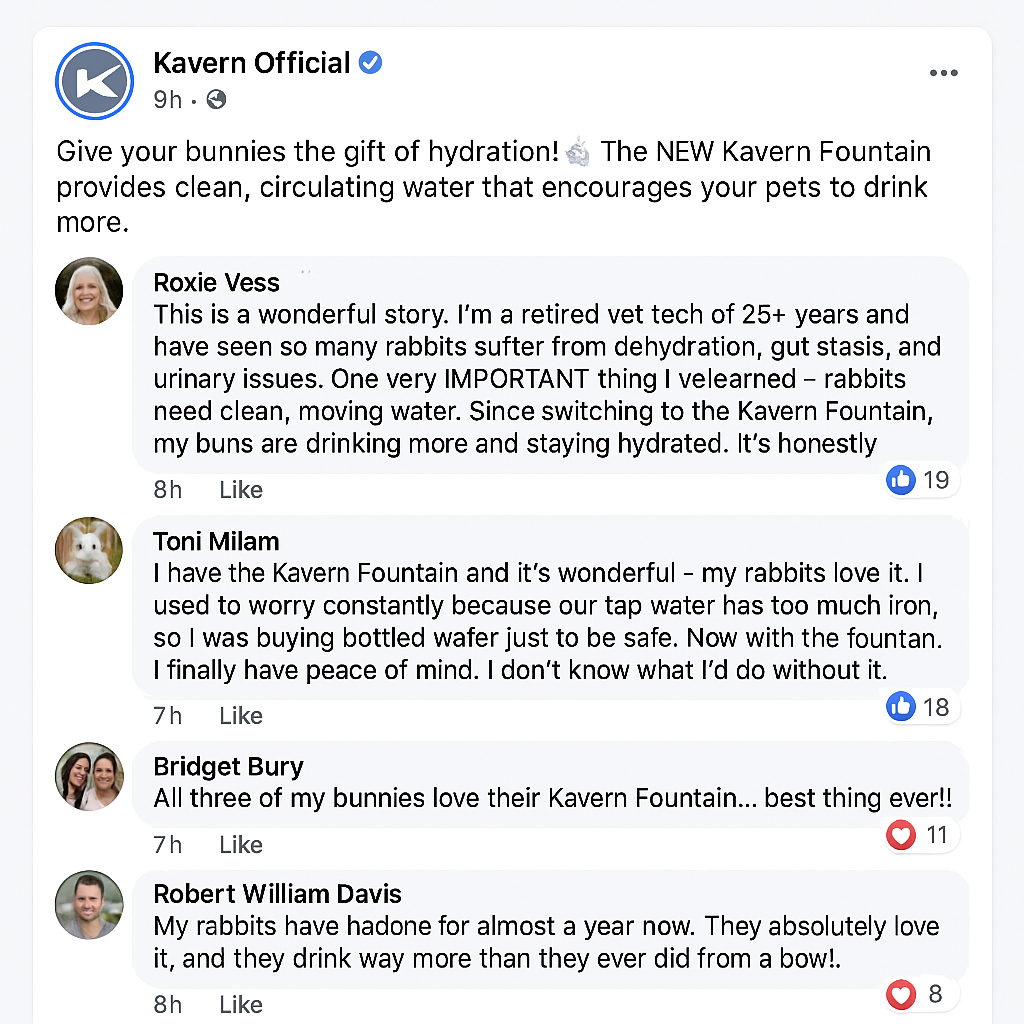Open the Kavern Official page name
This screenshot has width=1024, height=1024.
pyautogui.click(x=252, y=63)
